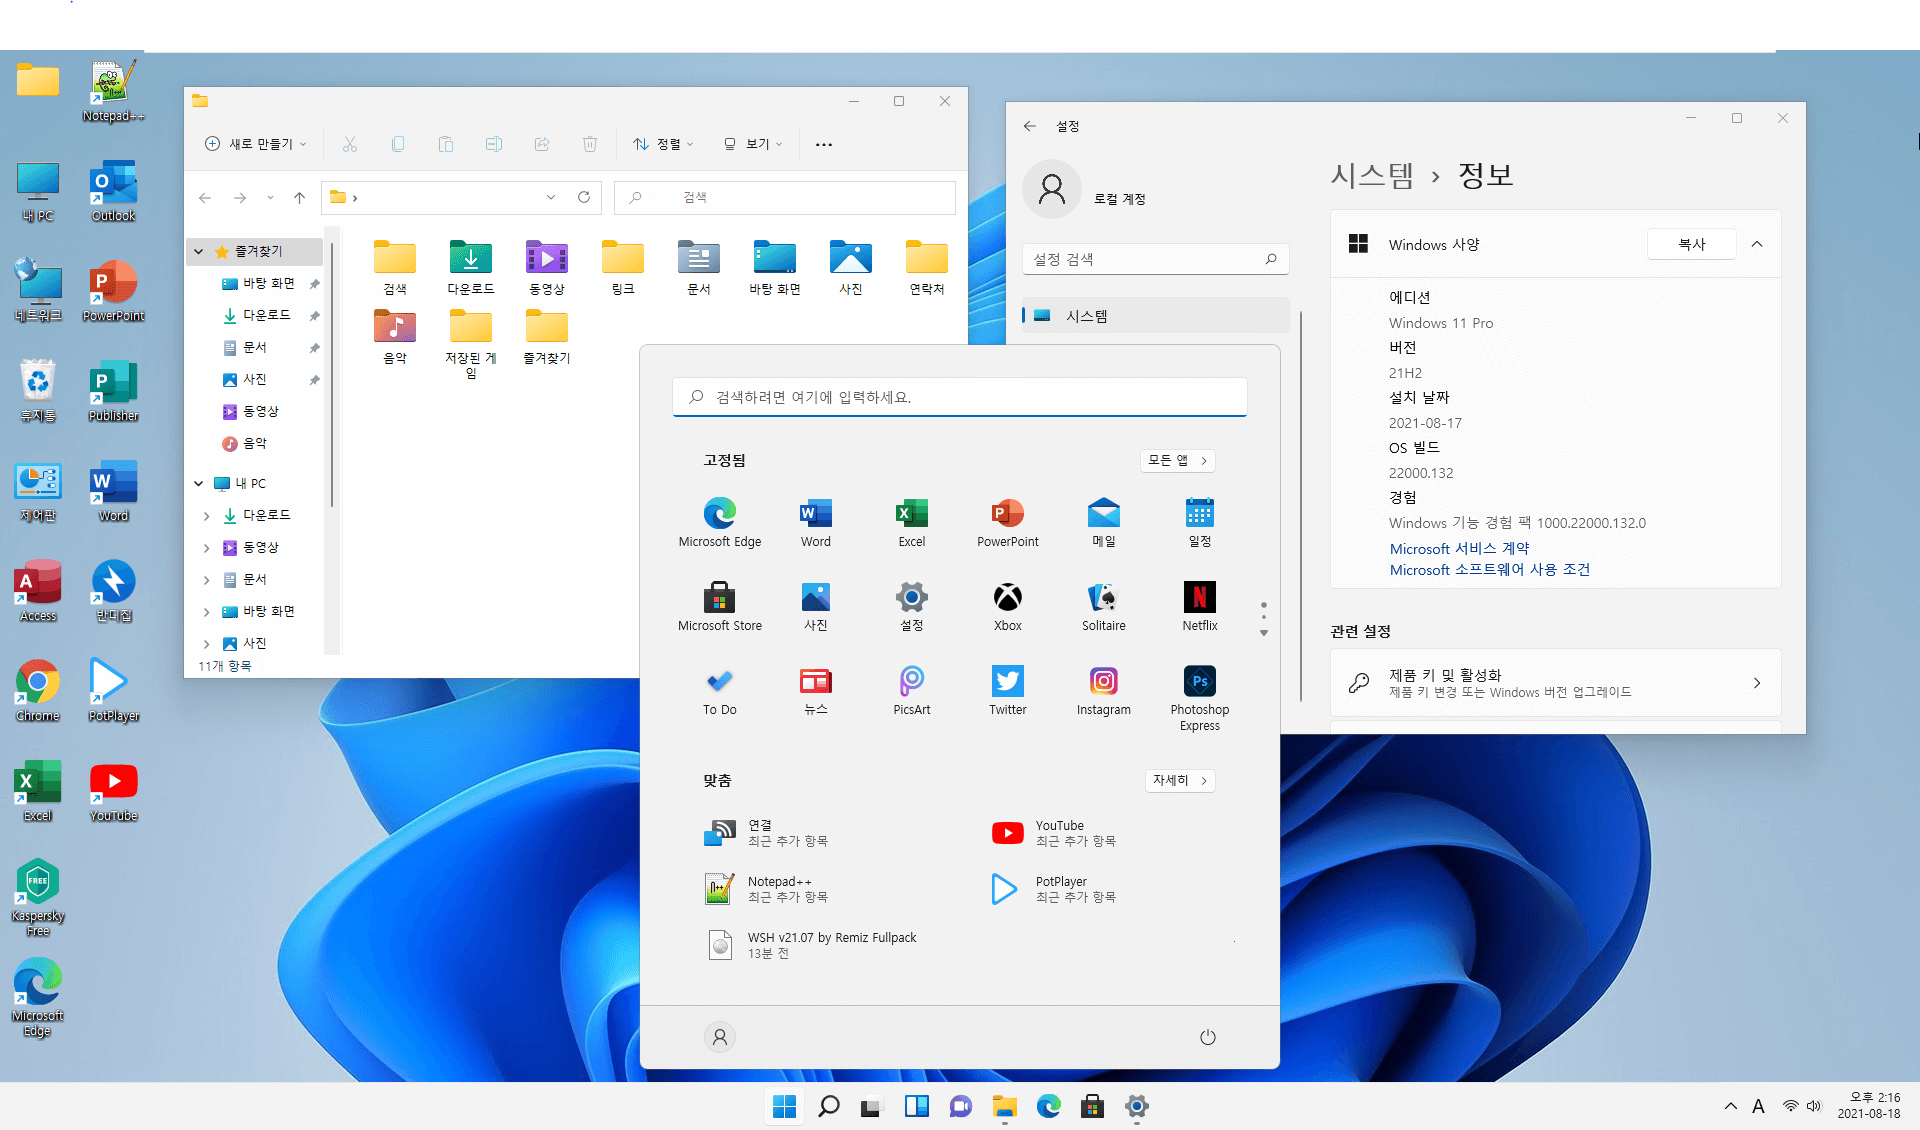Collapse the 즐겨찾기 tree node

click(199, 251)
